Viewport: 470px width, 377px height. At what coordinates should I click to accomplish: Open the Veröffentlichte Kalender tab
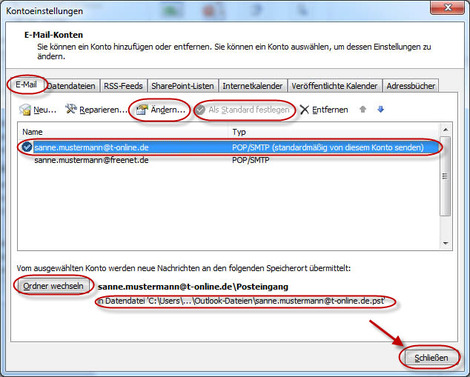pyautogui.click(x=334, y=86)
